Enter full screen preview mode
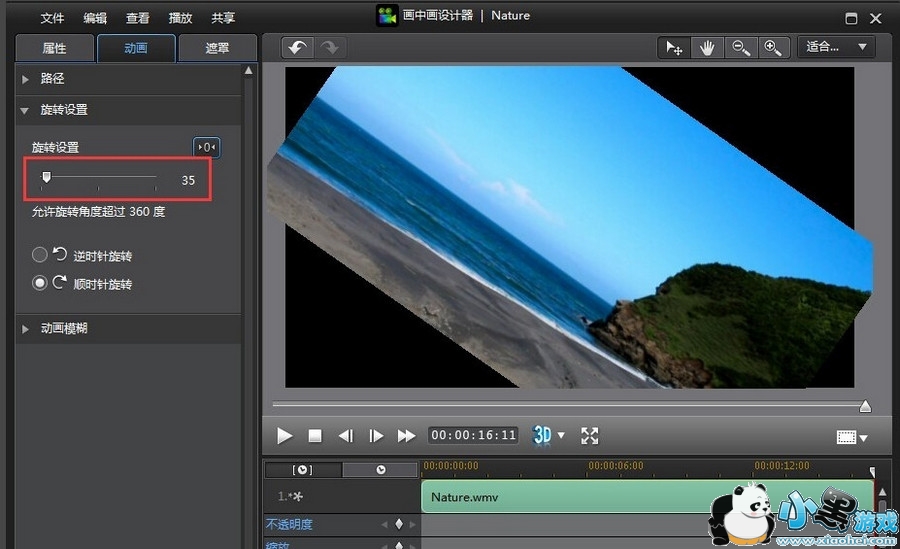Image resolution: width=900 pixels, height=549 pixels. coord(590,435)
